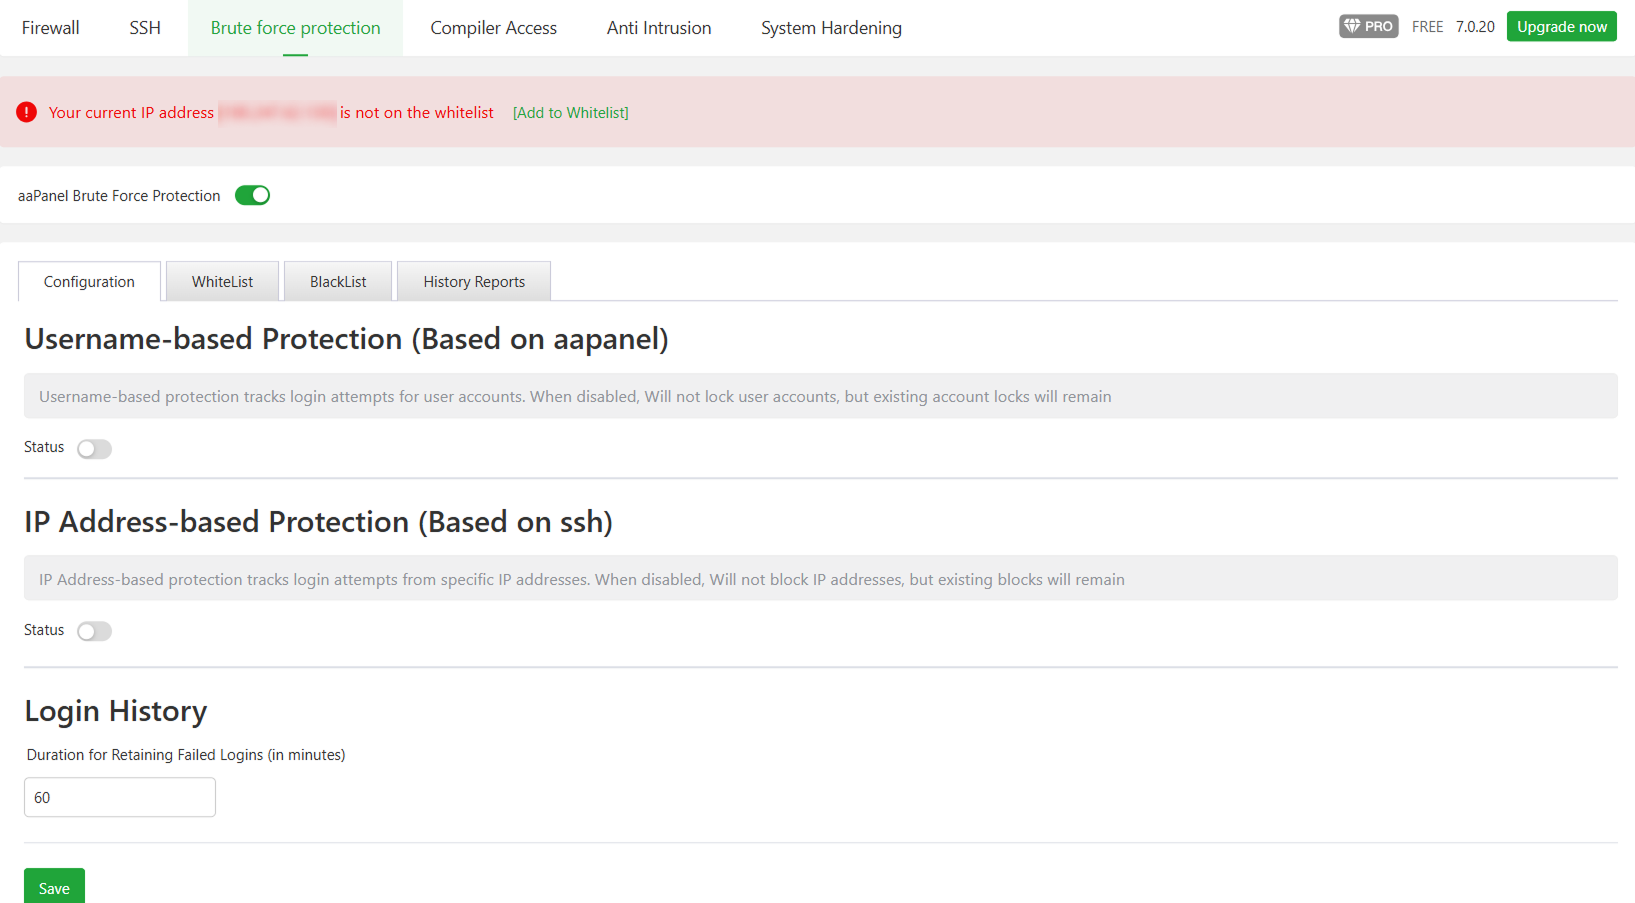Click the 7.0.20 version number
This screenshot has width=1635, height=903.
1475,27
